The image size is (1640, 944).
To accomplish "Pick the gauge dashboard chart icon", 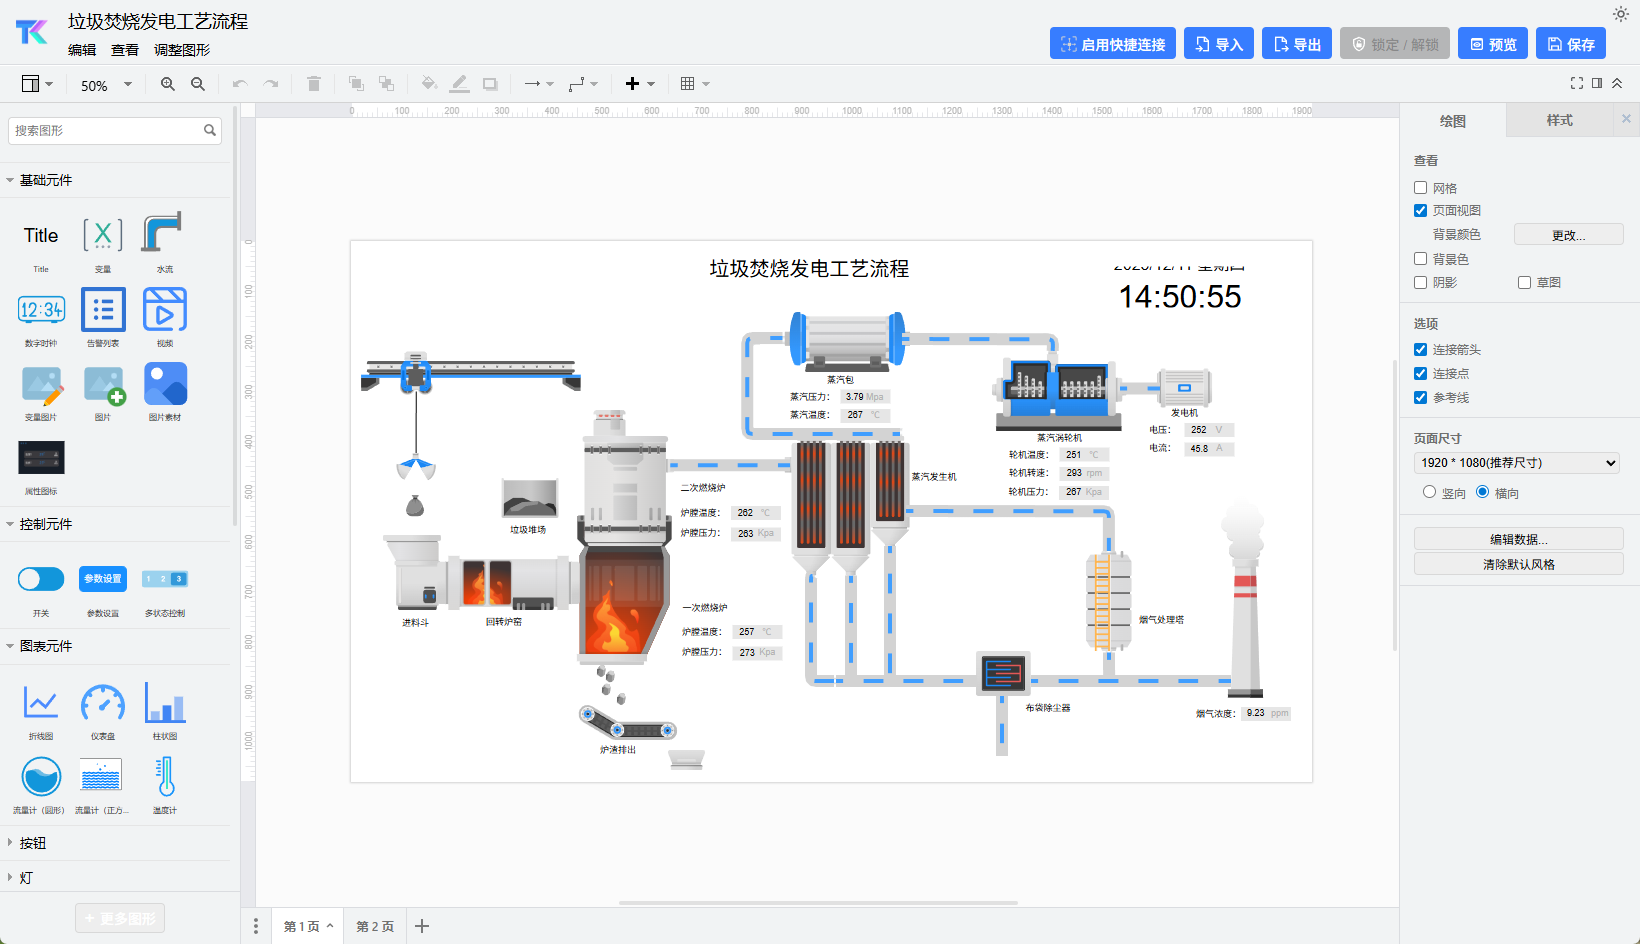I will [x=103, y=703].
